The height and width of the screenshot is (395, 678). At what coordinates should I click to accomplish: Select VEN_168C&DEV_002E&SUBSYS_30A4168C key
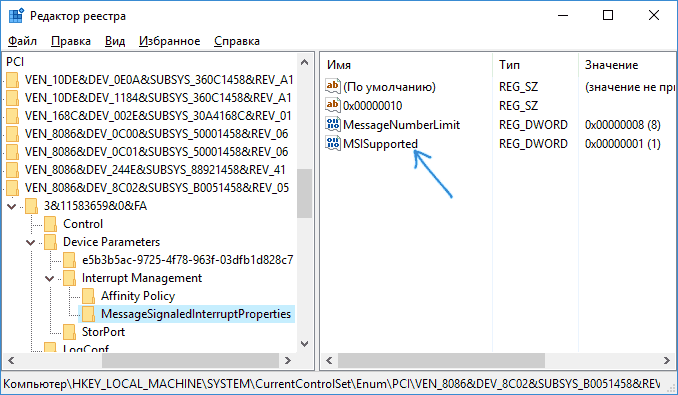pos(158,116)
